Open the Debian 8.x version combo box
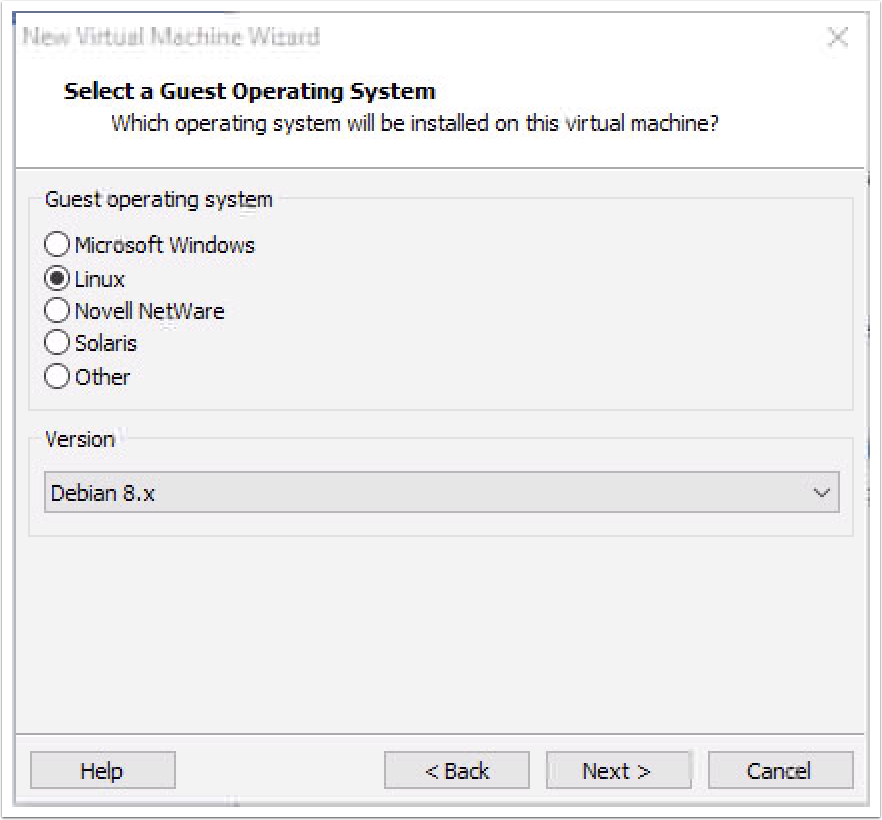 [x=442, y=492]
